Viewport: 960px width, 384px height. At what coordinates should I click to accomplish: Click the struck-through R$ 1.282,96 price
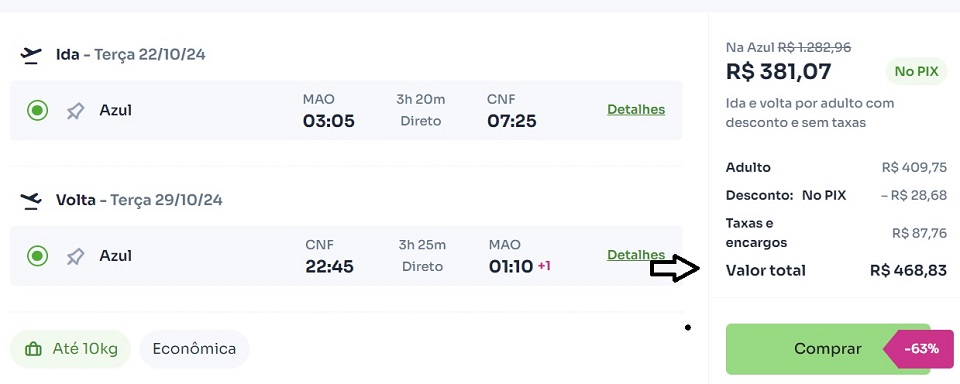click(814, 47)
